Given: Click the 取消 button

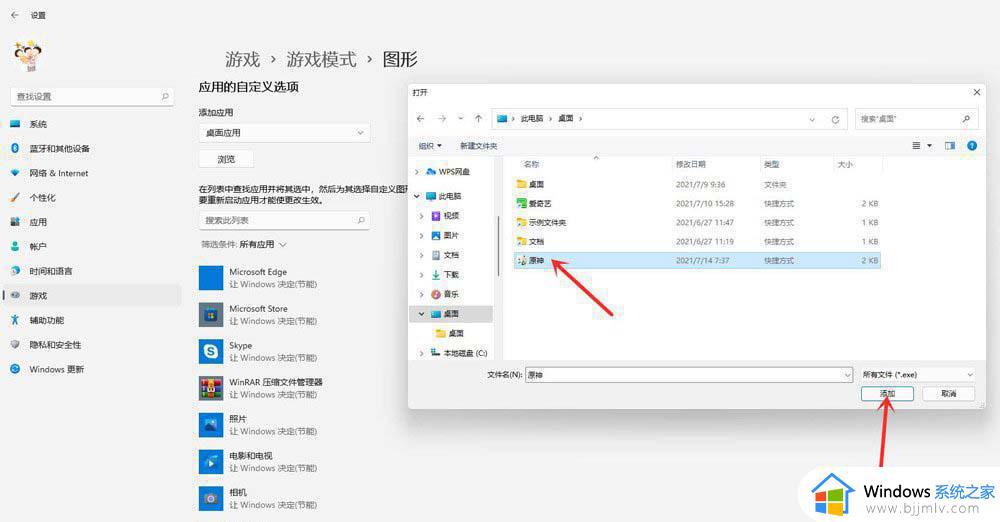Looking at the screenshot, I should click(949, 394).
